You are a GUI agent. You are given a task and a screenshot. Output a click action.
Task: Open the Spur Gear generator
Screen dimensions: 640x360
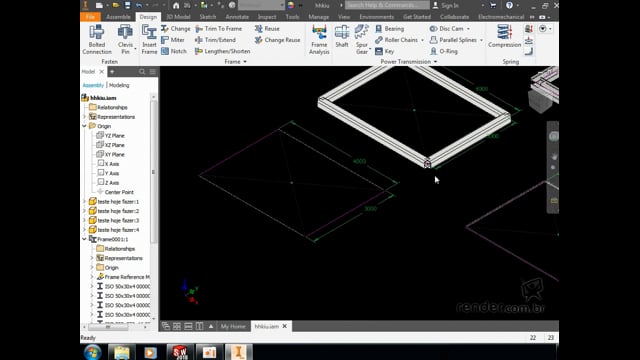(362, 40)
